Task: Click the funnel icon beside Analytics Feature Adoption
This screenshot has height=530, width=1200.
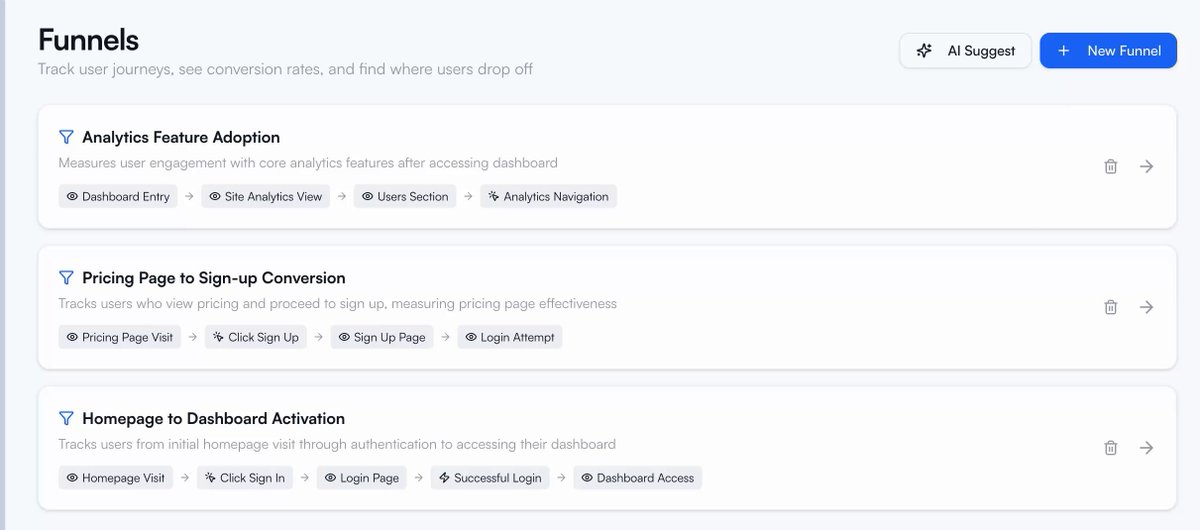Action: (66, 137)
